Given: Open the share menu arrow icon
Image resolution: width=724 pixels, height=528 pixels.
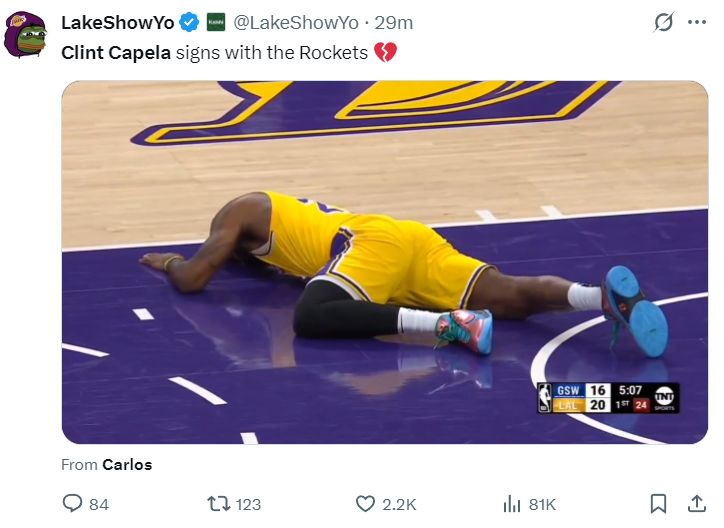Looking at the screenshot, I should (697, 504).
